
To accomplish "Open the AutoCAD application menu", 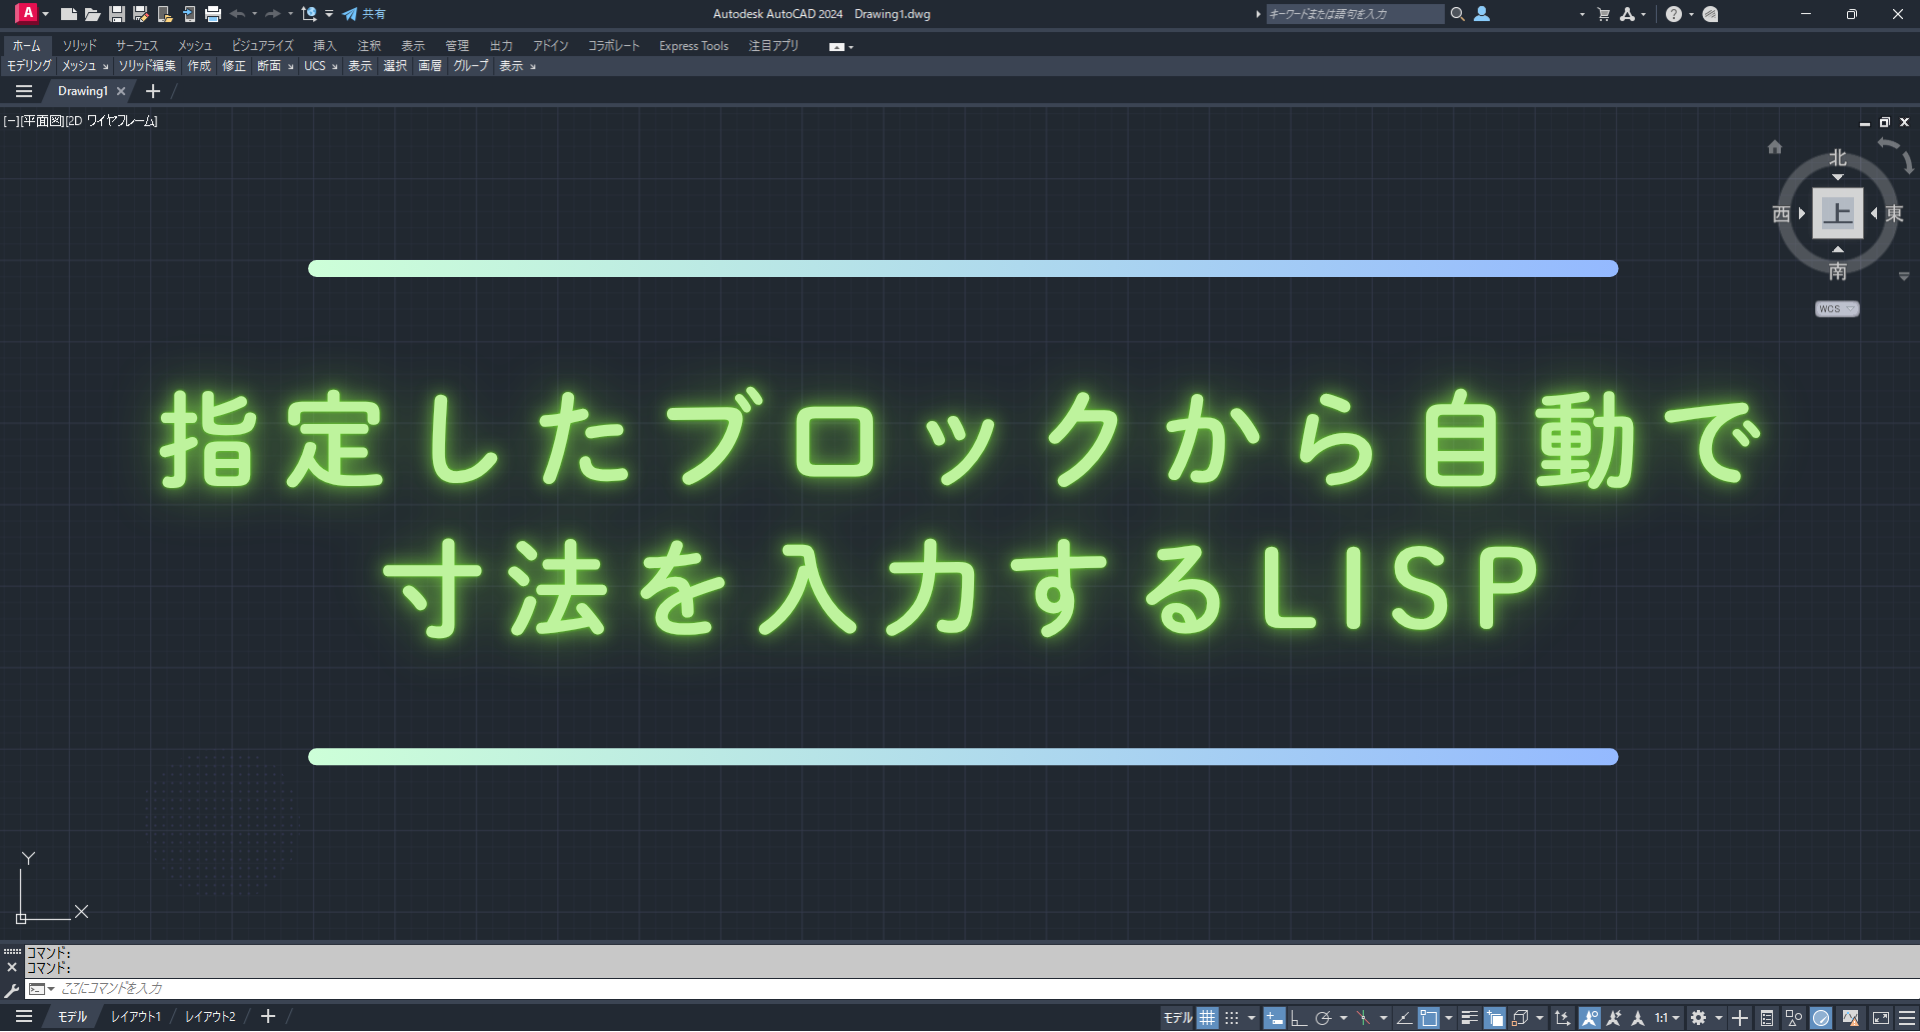I will (x=27, y=14).
